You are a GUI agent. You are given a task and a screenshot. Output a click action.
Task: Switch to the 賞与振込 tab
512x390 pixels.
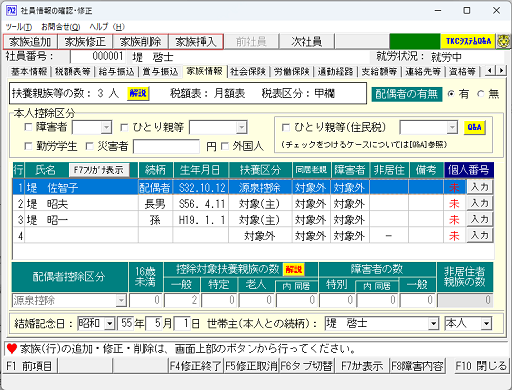160,71
